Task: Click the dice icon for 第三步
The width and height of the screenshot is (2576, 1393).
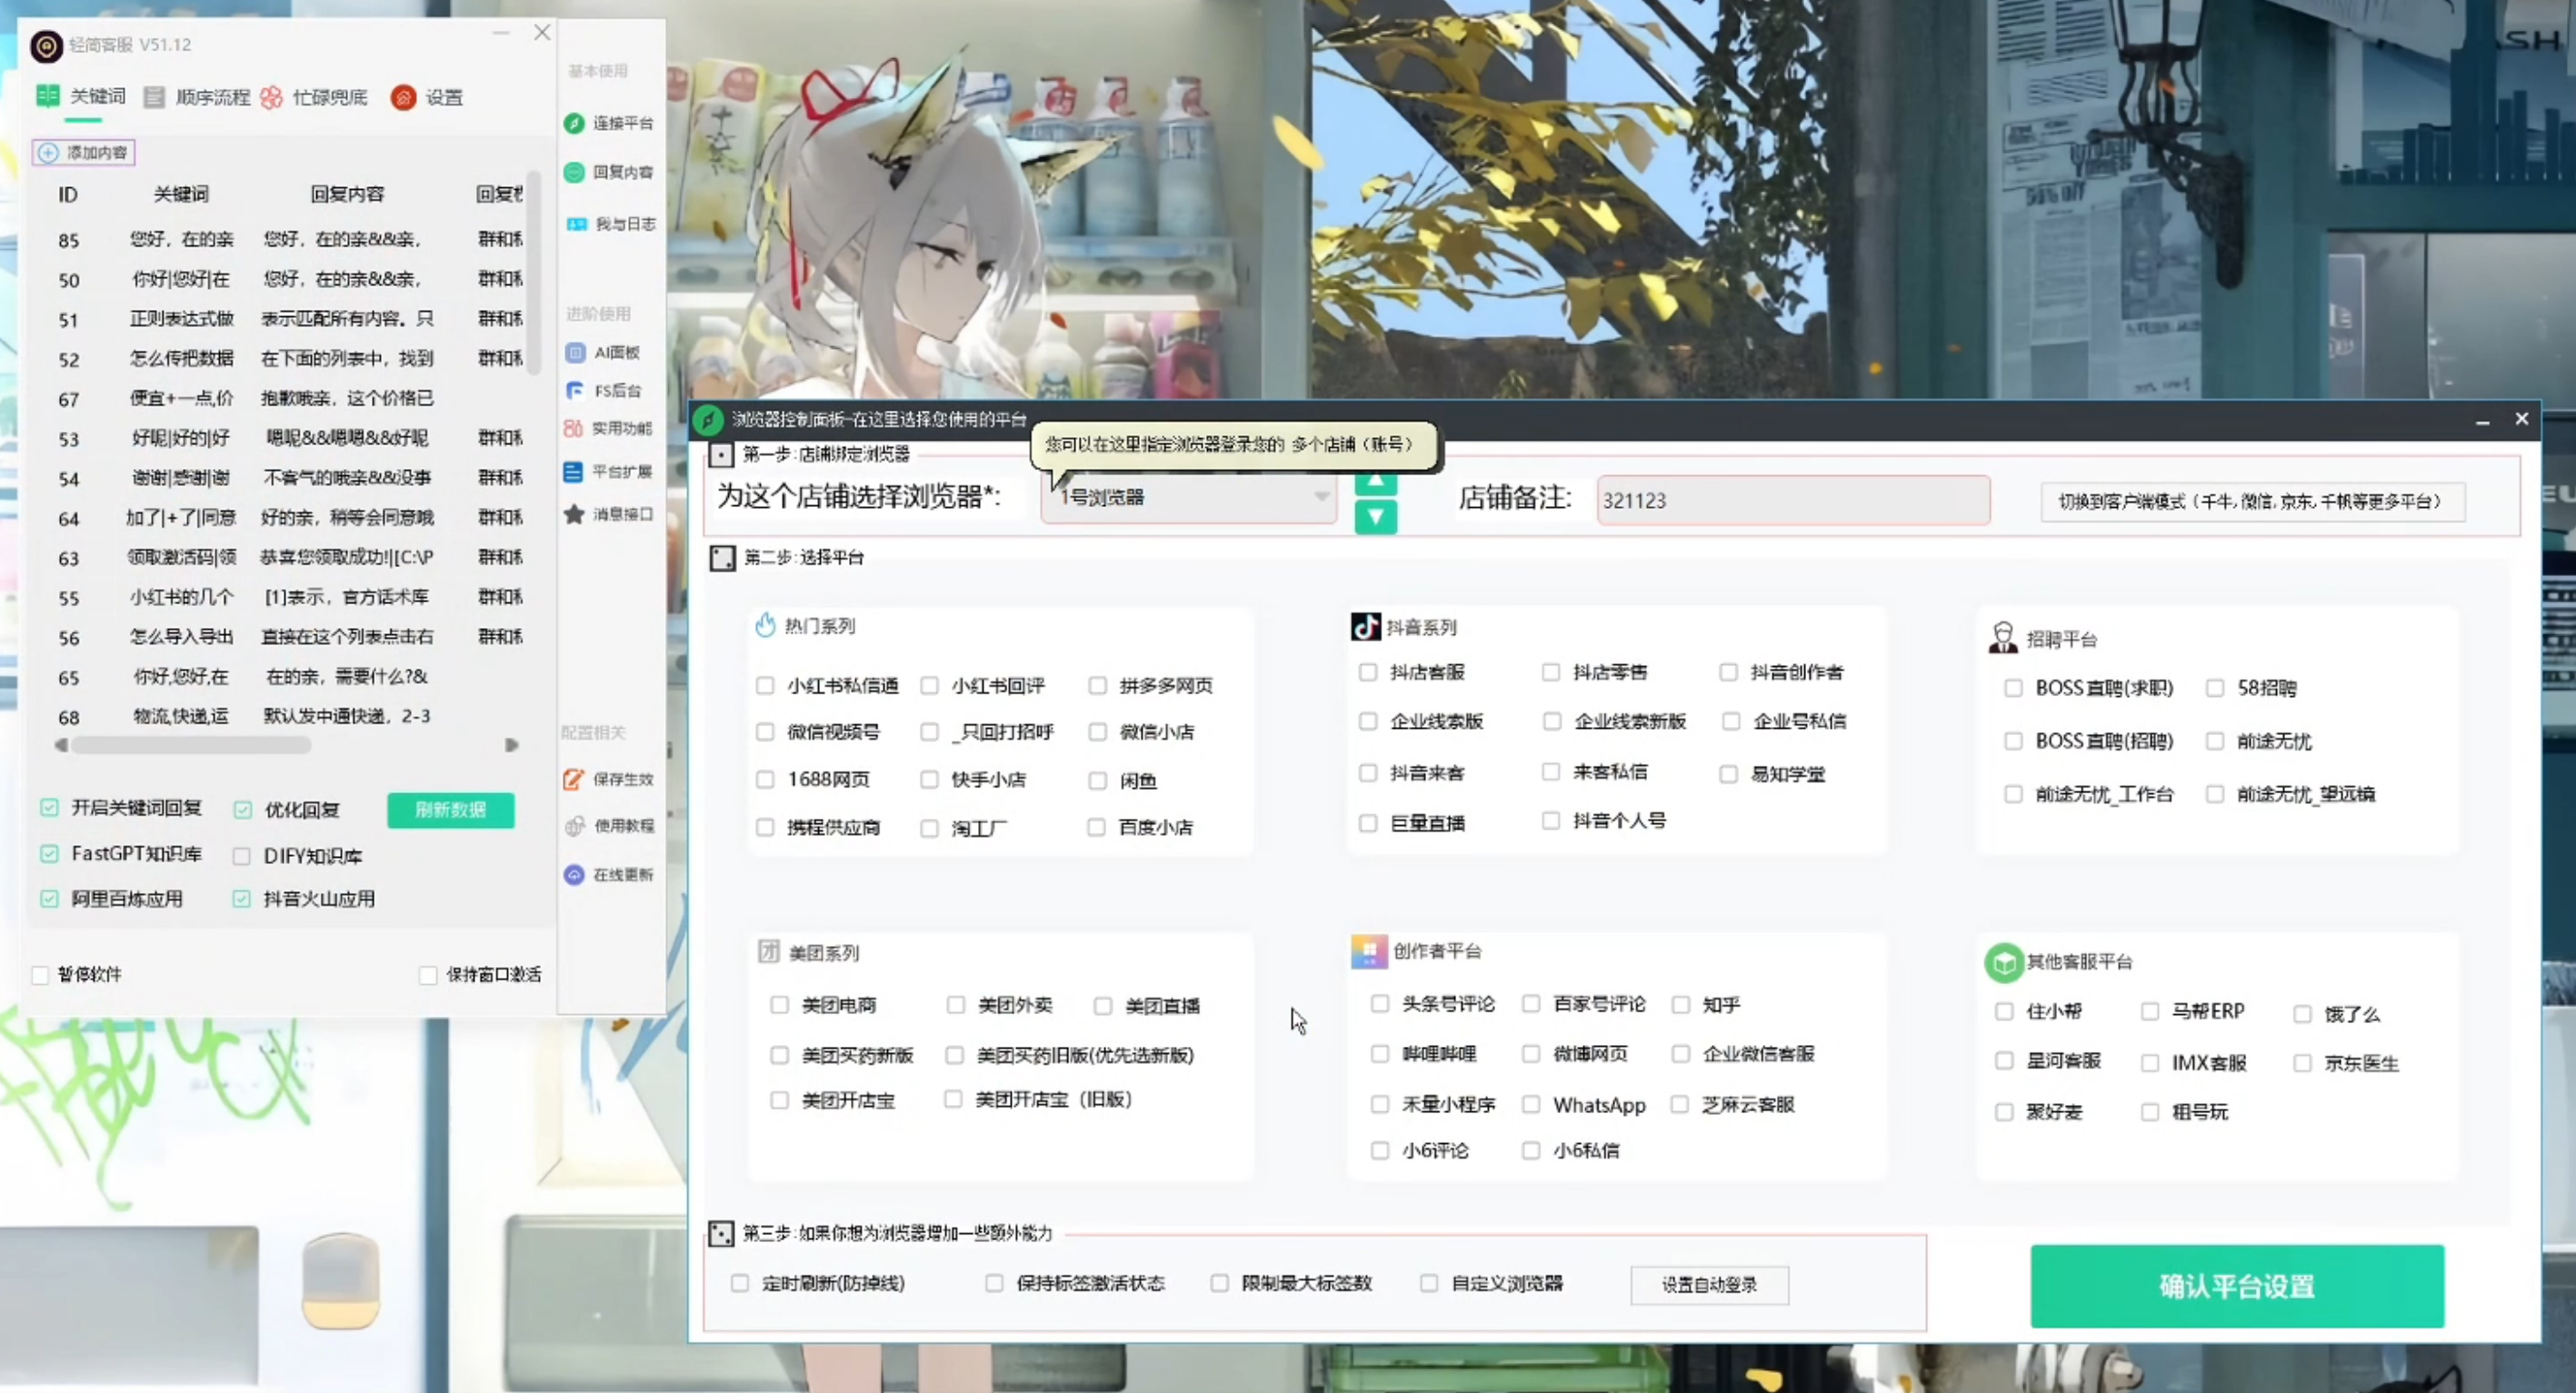Action: [721, 1233]
